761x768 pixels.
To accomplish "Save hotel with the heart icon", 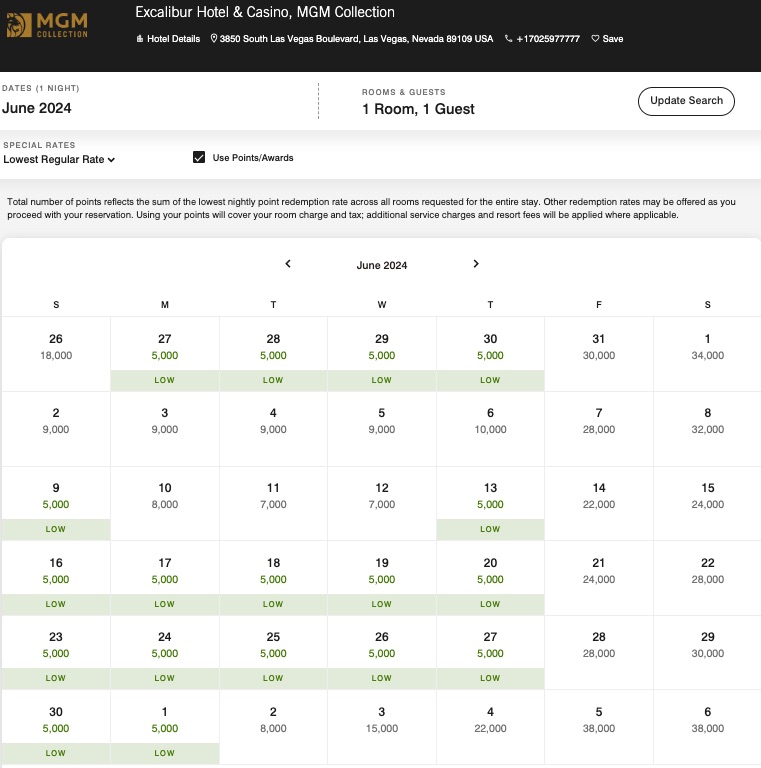I will tap(595, 39).
